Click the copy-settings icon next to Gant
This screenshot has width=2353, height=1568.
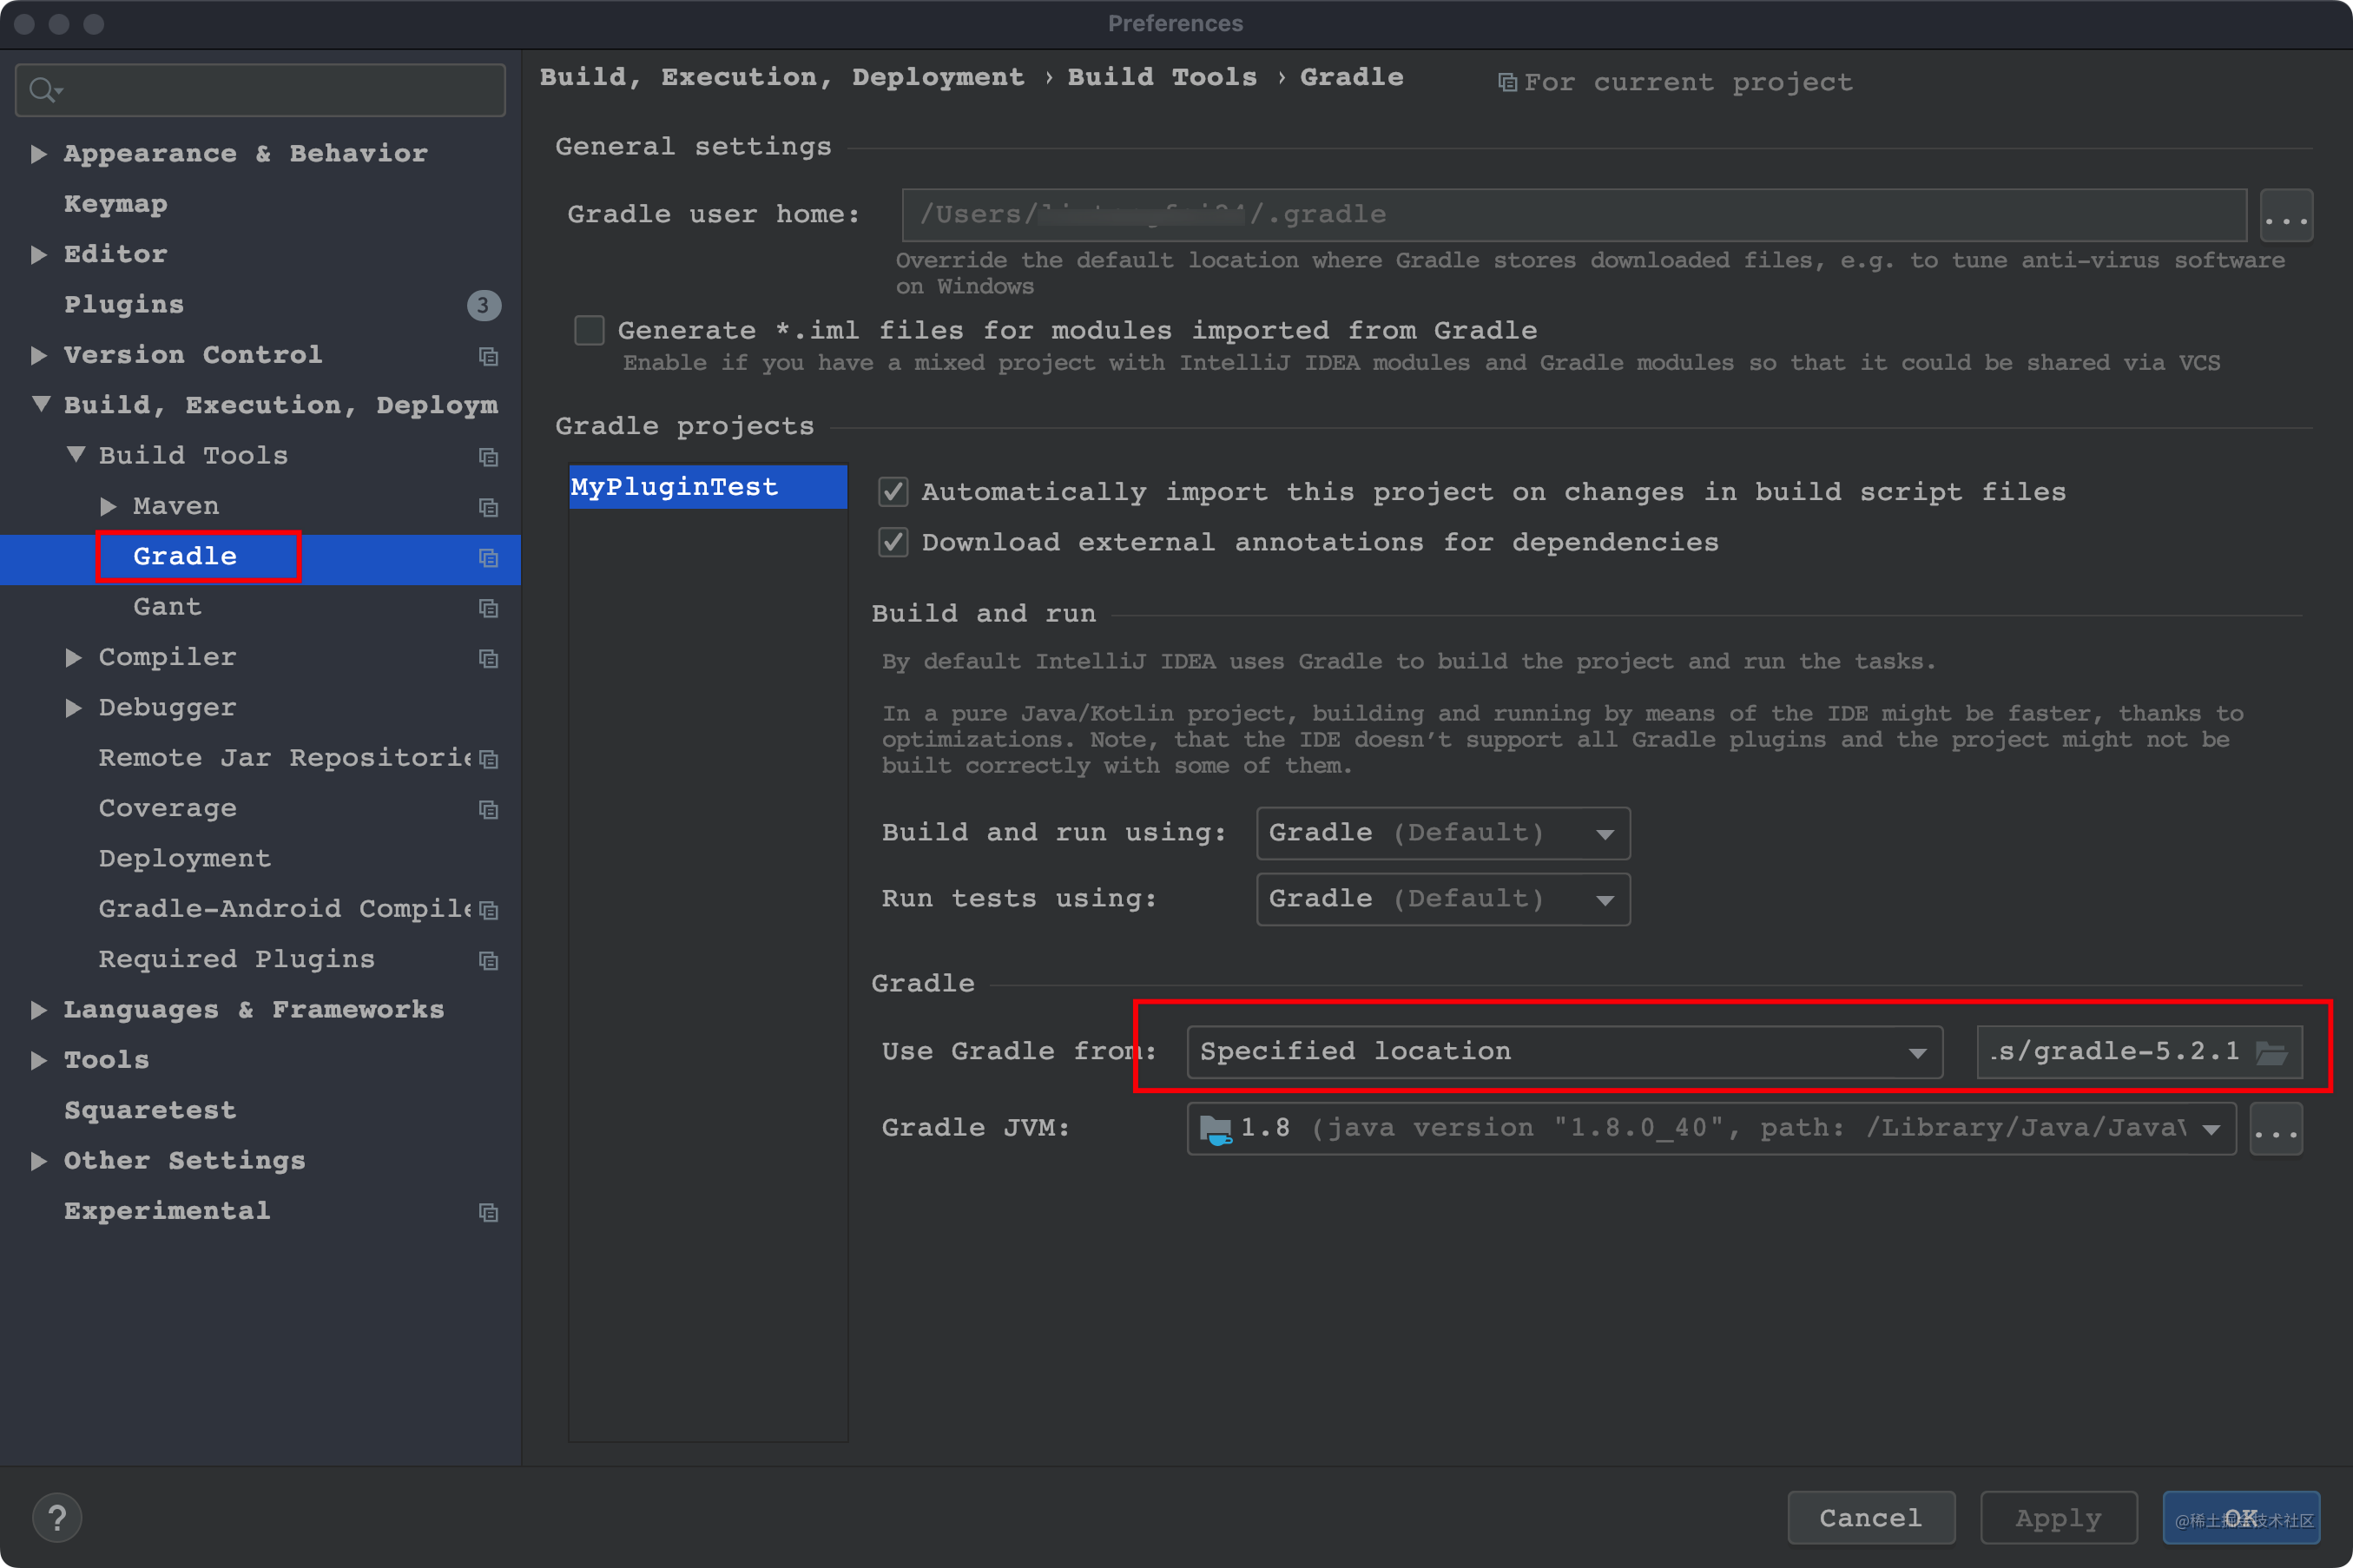pyautogui.click(x=489, y=608)
